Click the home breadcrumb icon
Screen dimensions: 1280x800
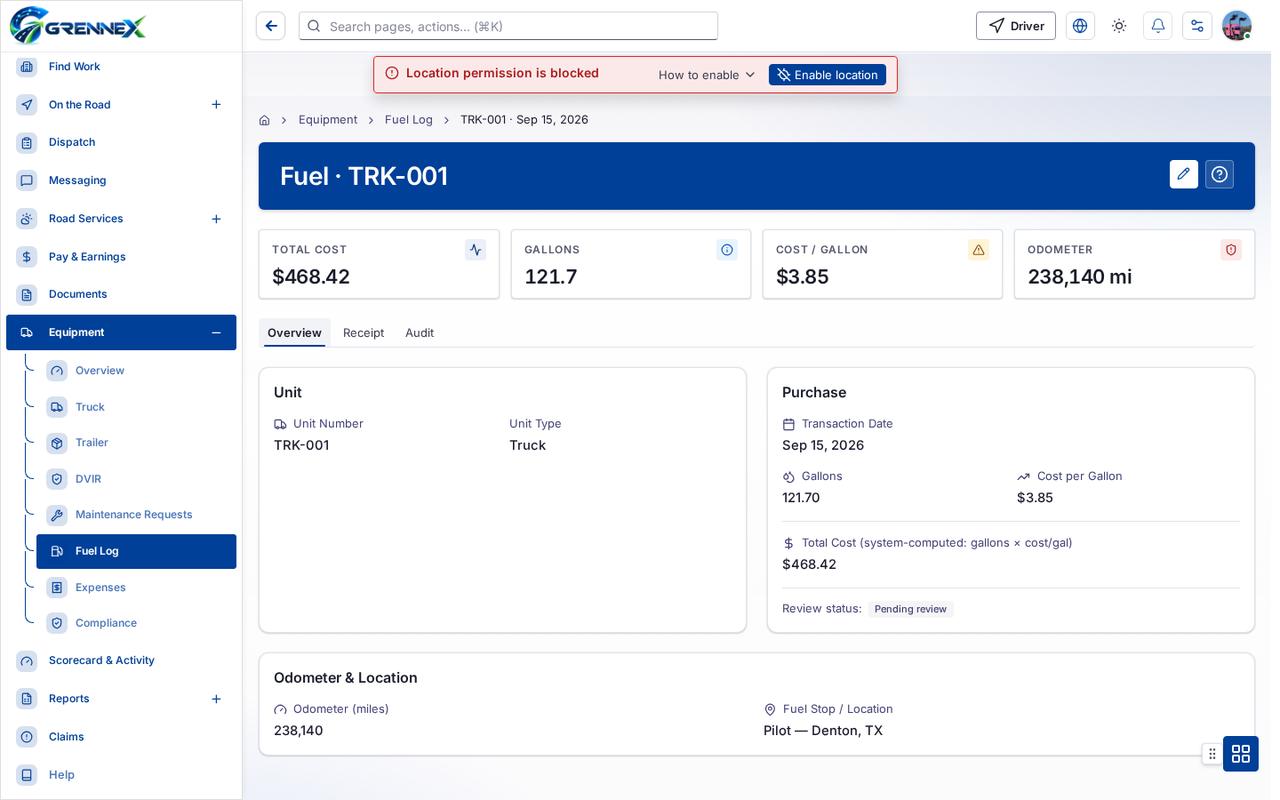click(264, 120)
